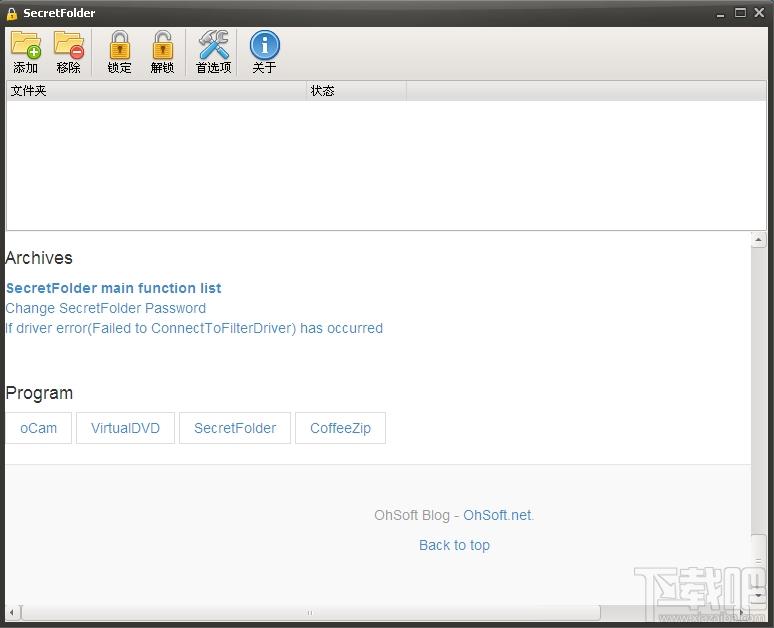Open the oCam program button
The image size is (774, 628).
point(39,428)
